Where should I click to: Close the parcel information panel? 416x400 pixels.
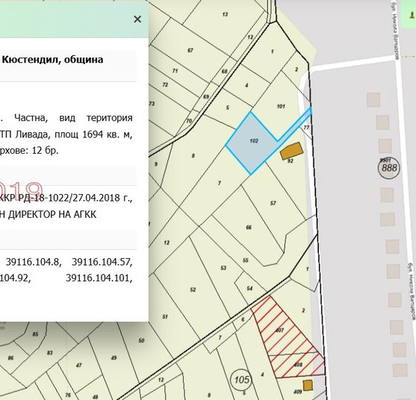pyautogui.click(x=137, y=19)
